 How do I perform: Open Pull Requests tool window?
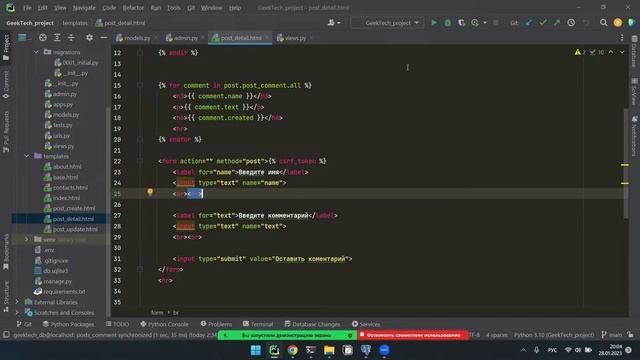6,131
